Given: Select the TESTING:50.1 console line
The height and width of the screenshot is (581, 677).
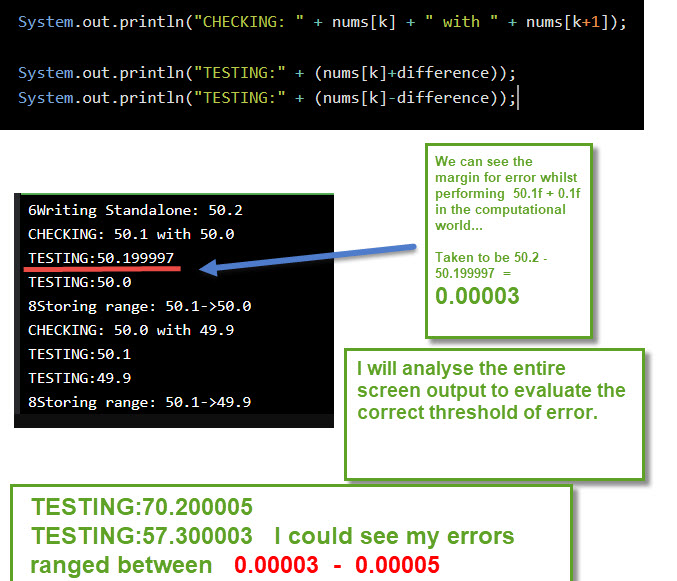Looking at the screenshot, I should click(x=79, y=354).
